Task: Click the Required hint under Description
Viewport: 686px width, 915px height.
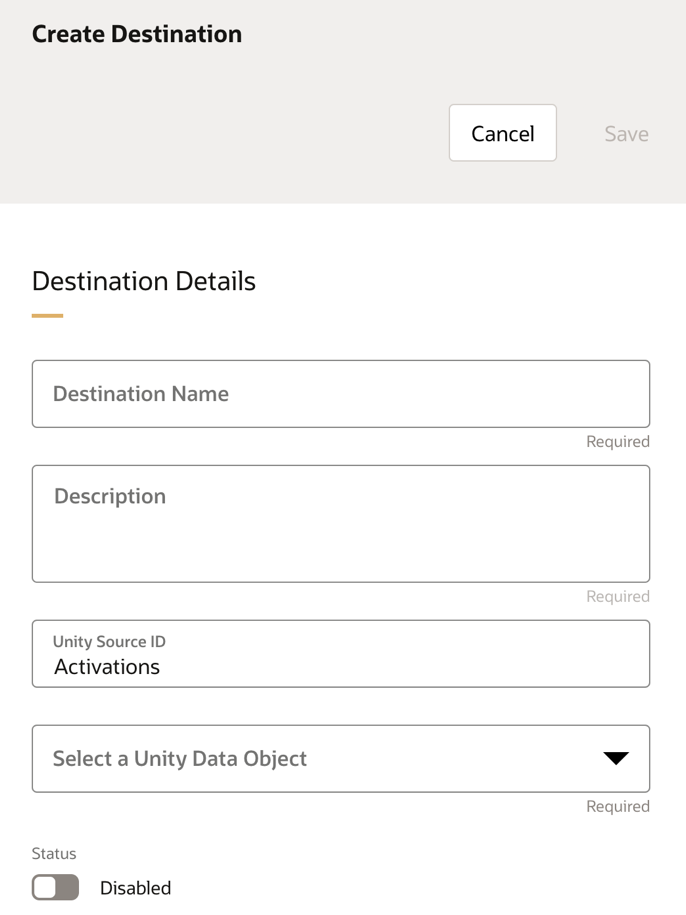Action: (617, 597)
